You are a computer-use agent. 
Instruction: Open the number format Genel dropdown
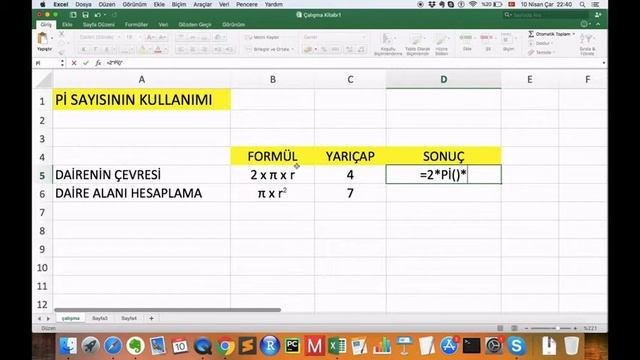pyautogui.click(x=334, y=37)
